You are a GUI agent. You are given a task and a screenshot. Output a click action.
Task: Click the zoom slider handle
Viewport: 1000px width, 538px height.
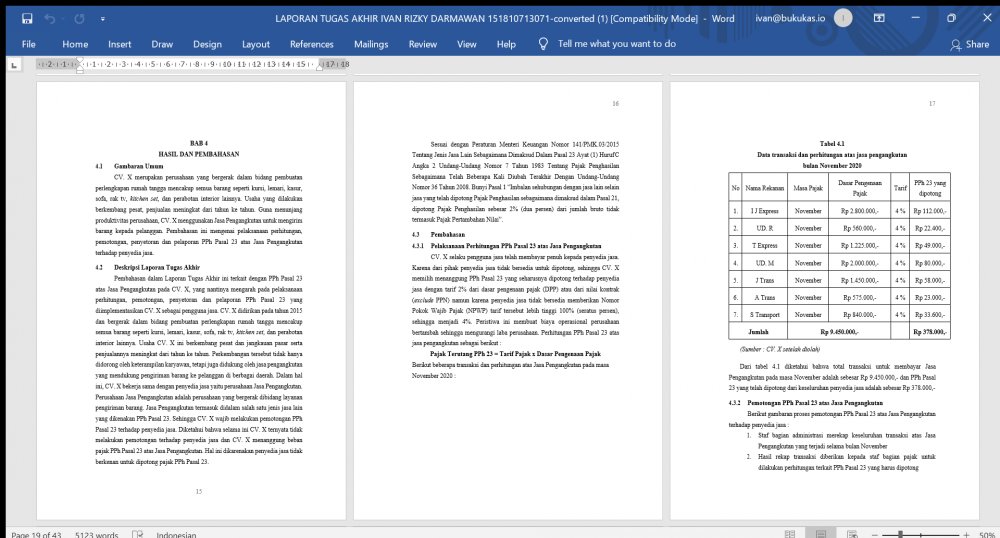coord(901,534)
